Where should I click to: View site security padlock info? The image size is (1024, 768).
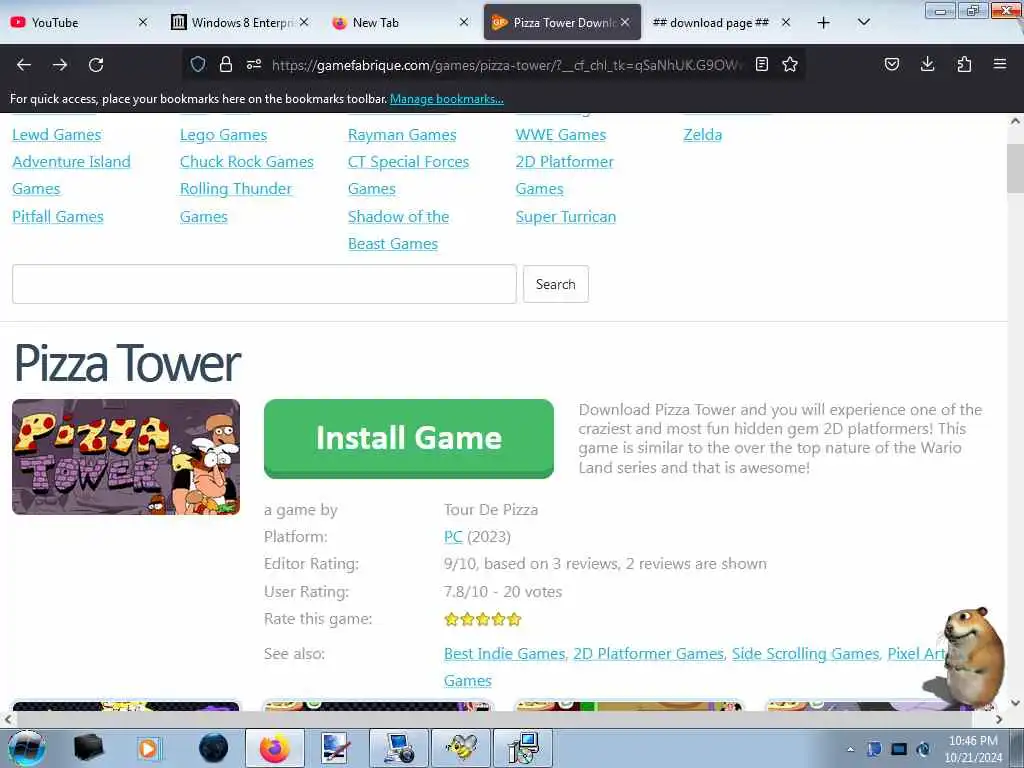coord(226,64)
